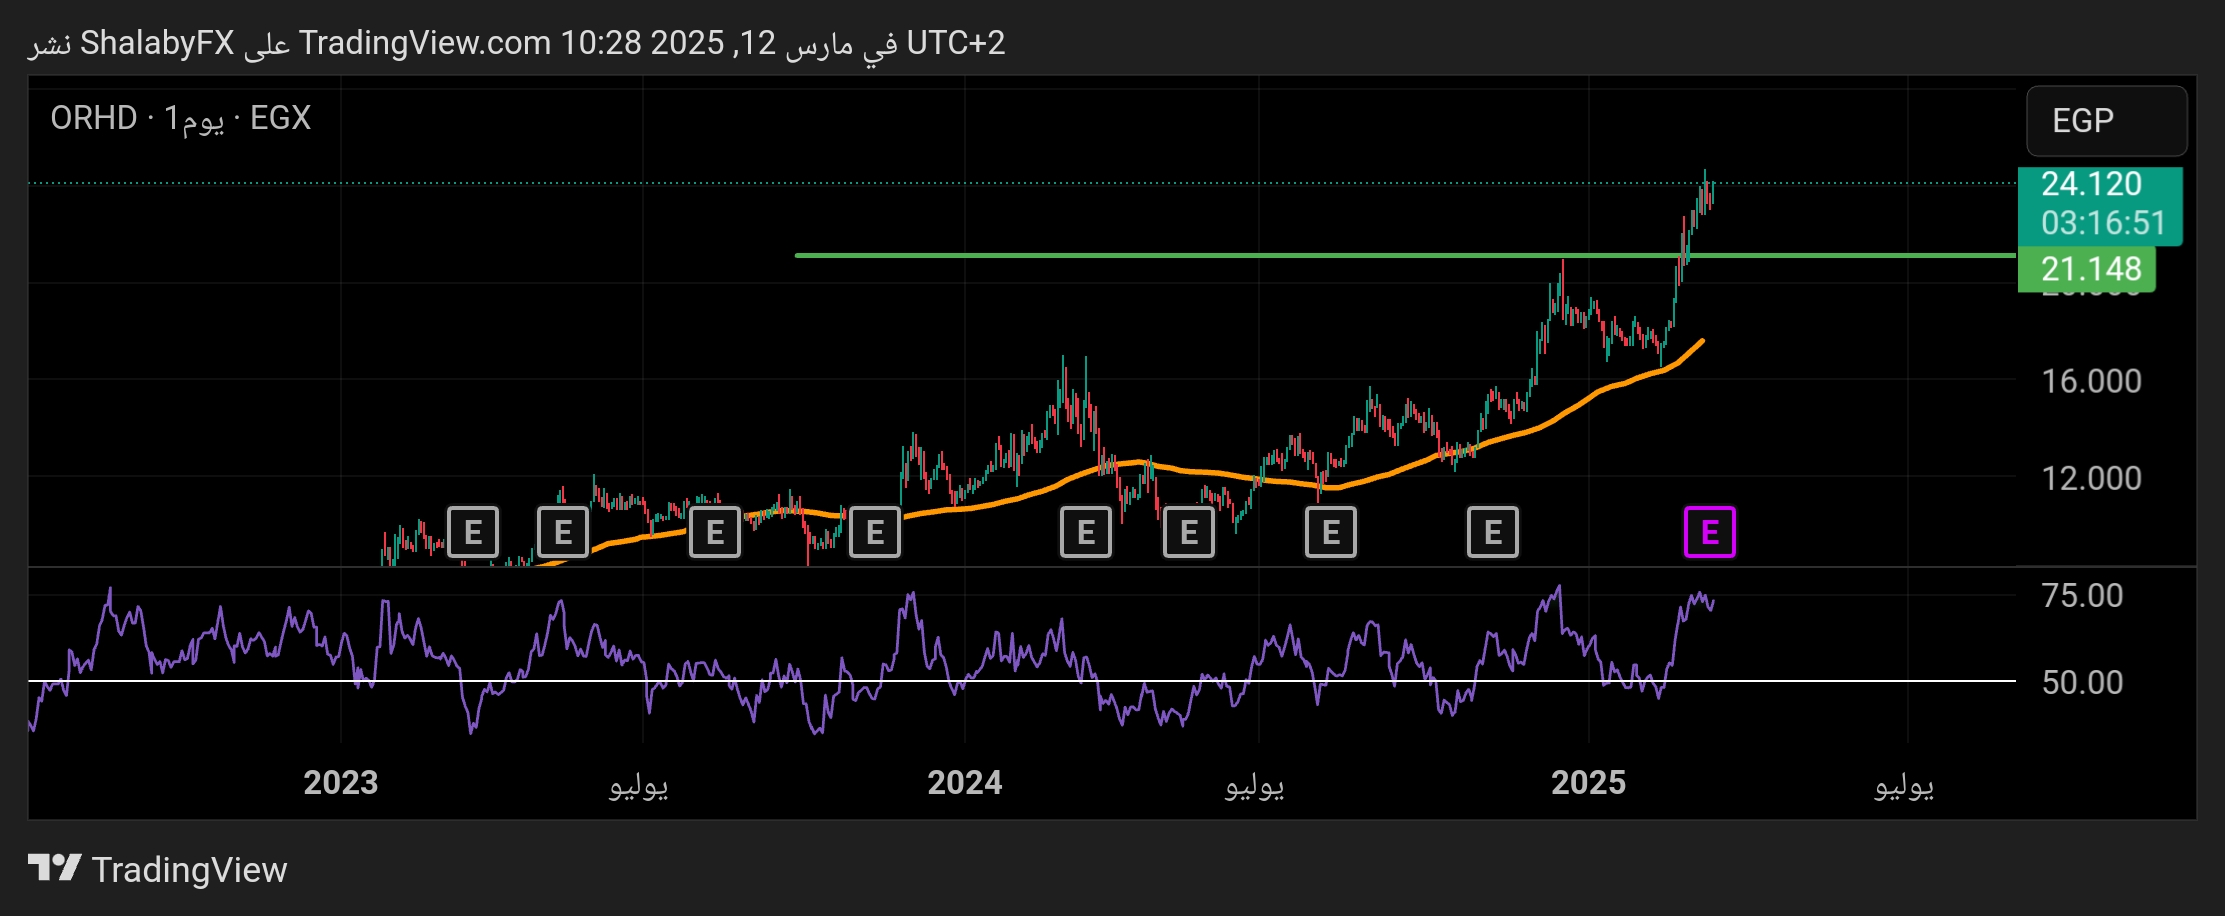This screenshot has height=916, width=2225.
Task: Click the 2025 label on the time axis
Action: [x=1588, y=782]
